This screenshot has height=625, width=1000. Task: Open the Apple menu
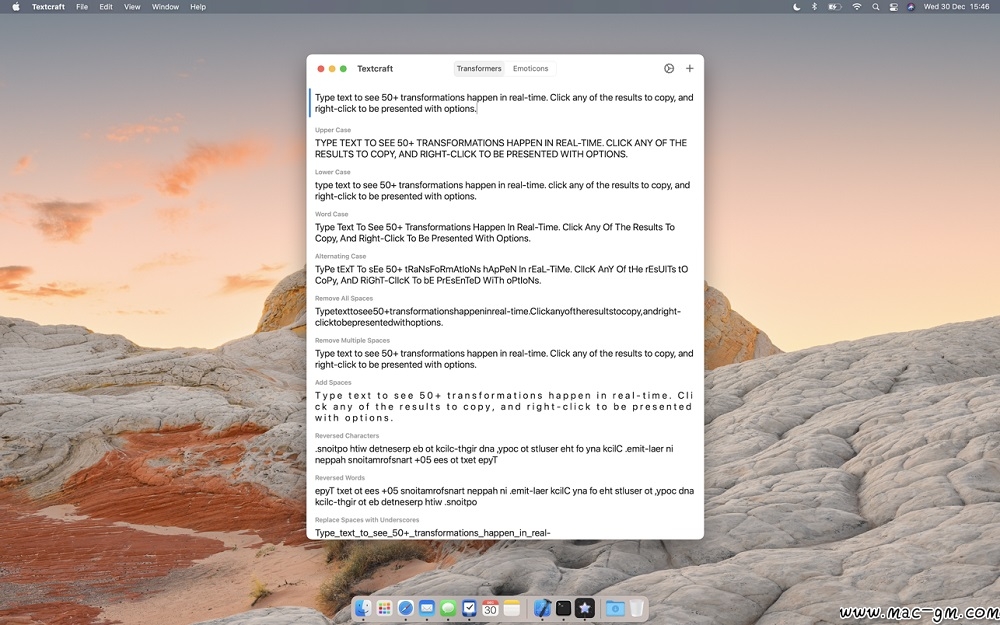tap(16, 6)
